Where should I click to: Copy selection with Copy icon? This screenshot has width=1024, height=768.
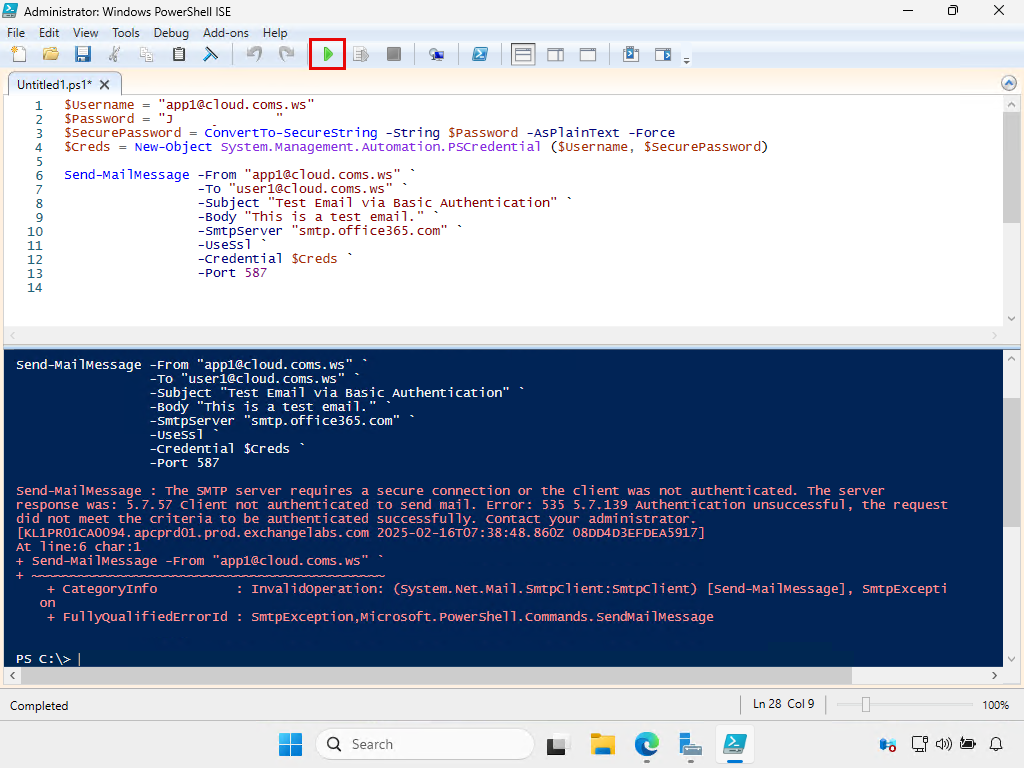pyautogui.click(x=146, y=54)
